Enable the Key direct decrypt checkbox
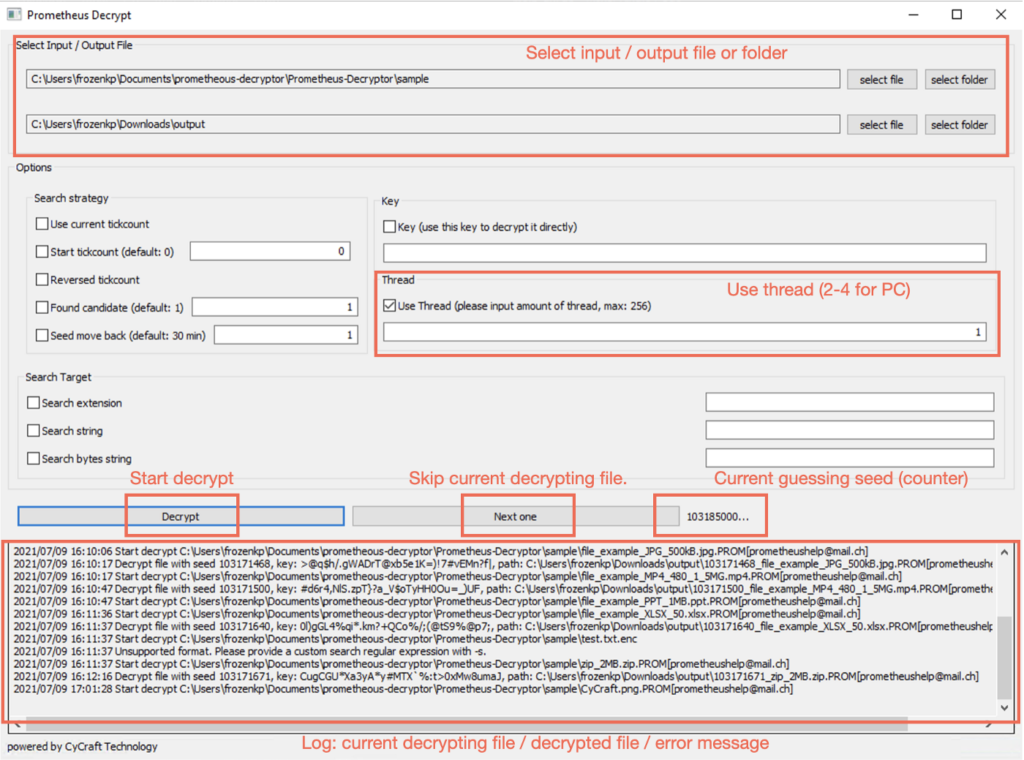This screenshot has height=760, width=1024. coord(390,227)
